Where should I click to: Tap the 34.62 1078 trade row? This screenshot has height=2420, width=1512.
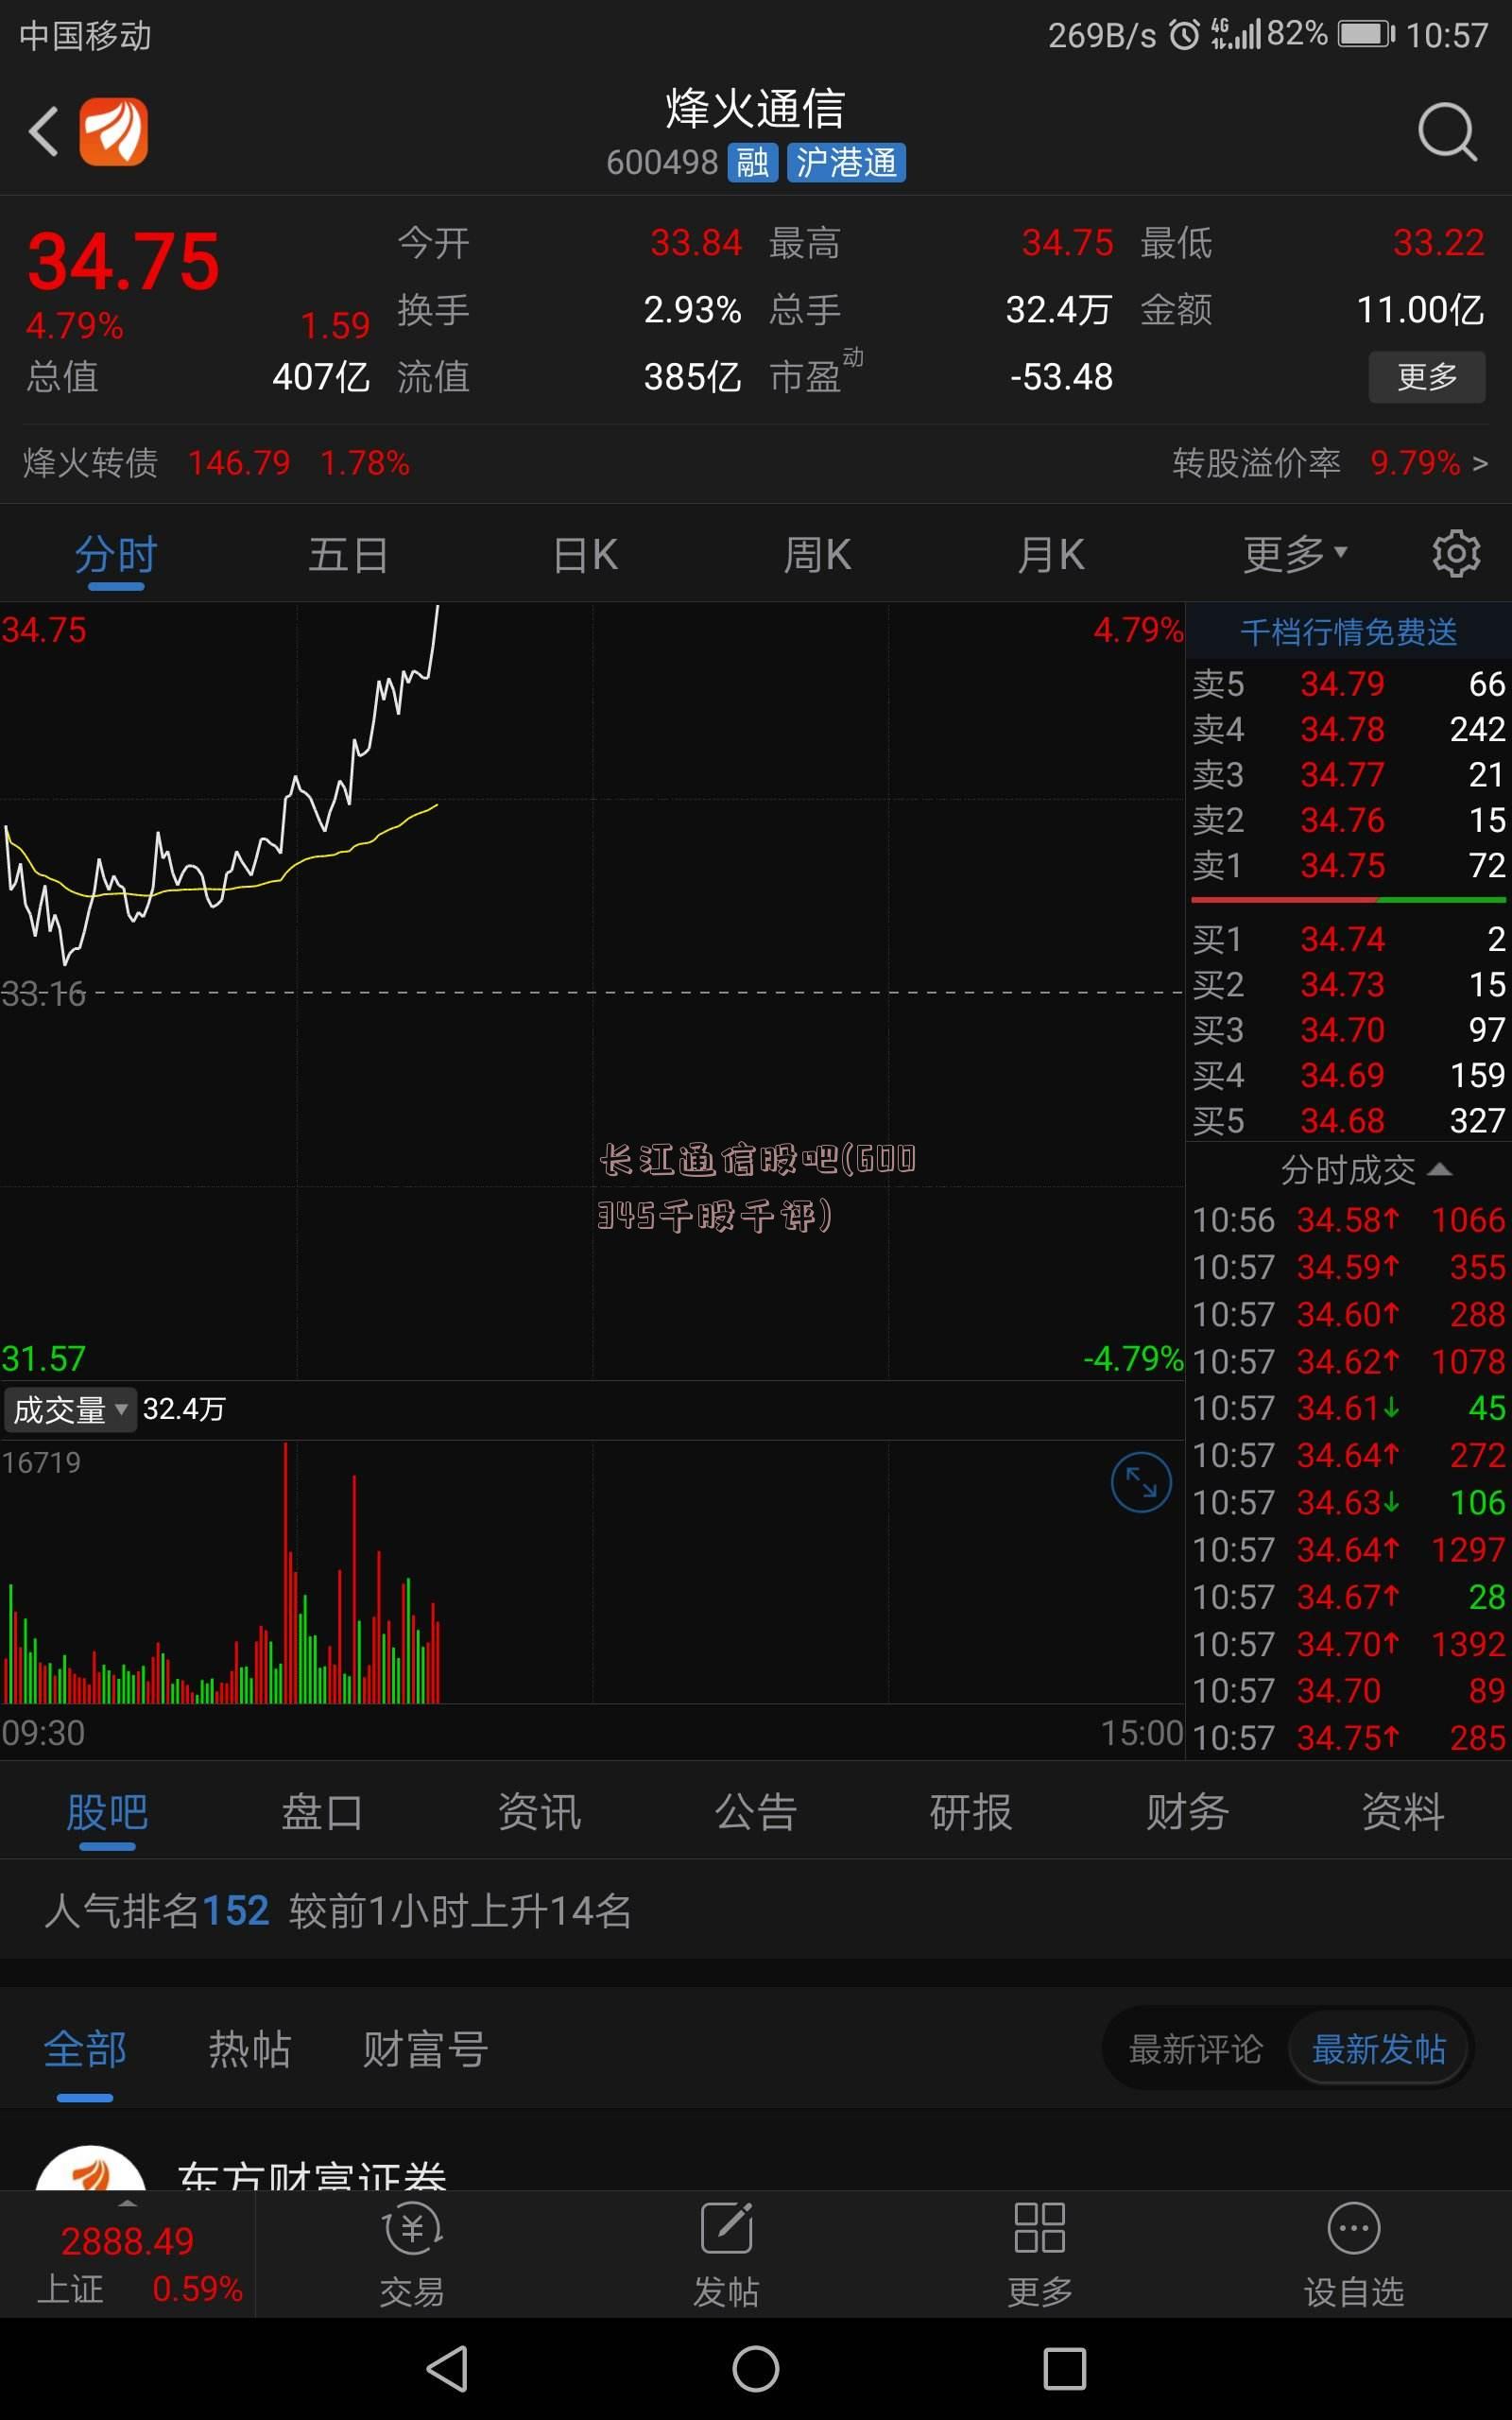pyautogui.click(x=1348, y=1362)
